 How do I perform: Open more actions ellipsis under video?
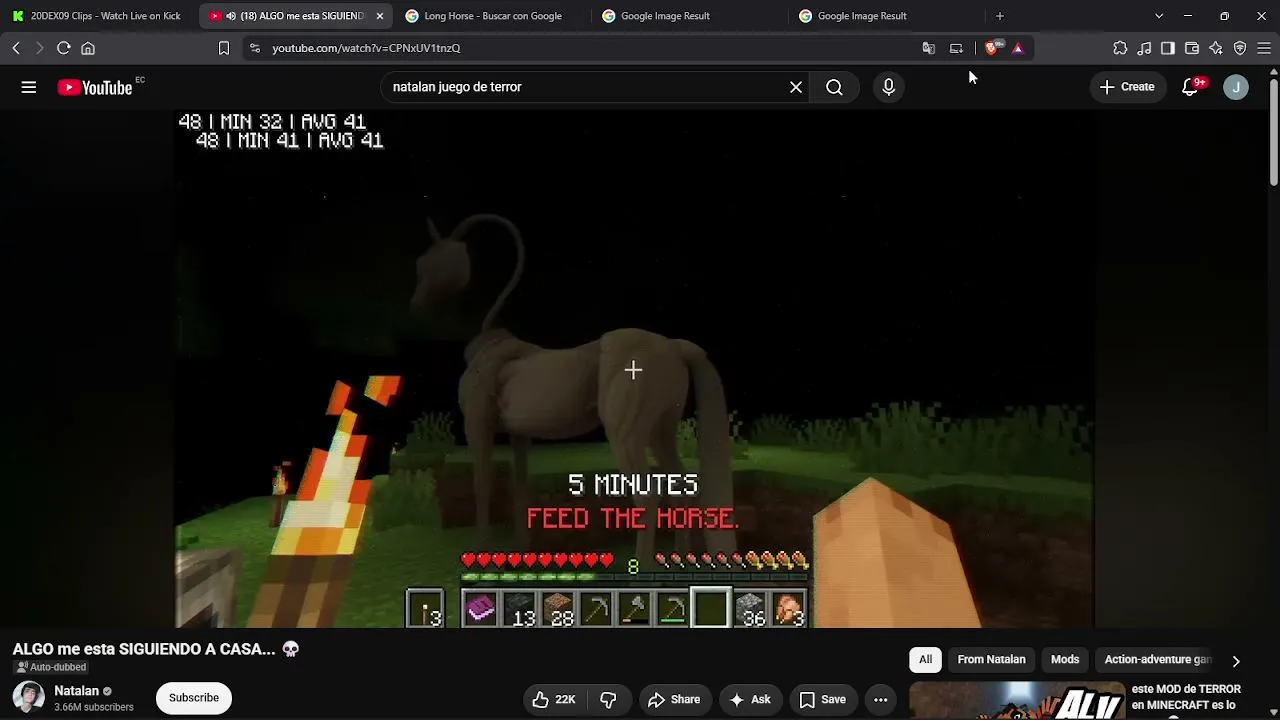pos(881,700)
